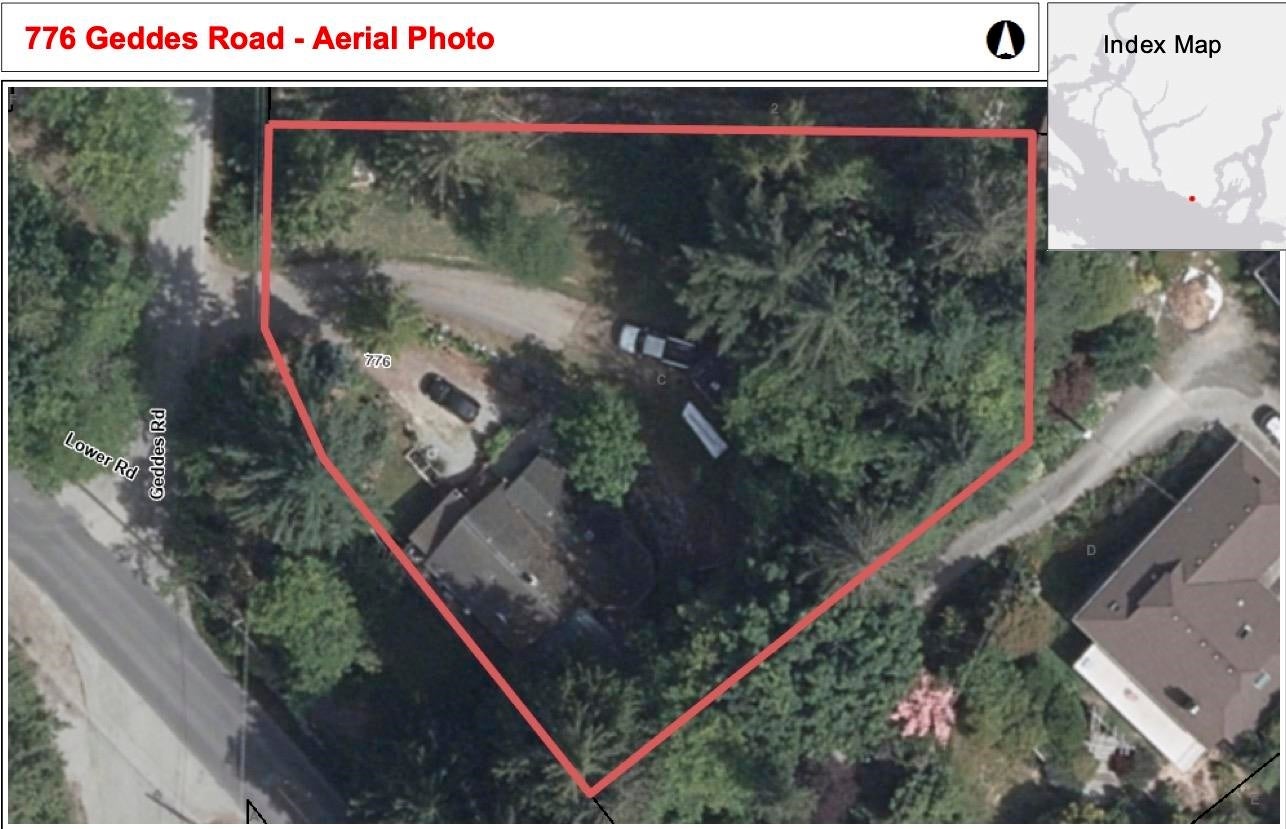Click the bottom vertex of red boundary
The height and width of the screenshot is (829, 1286).
590,791
